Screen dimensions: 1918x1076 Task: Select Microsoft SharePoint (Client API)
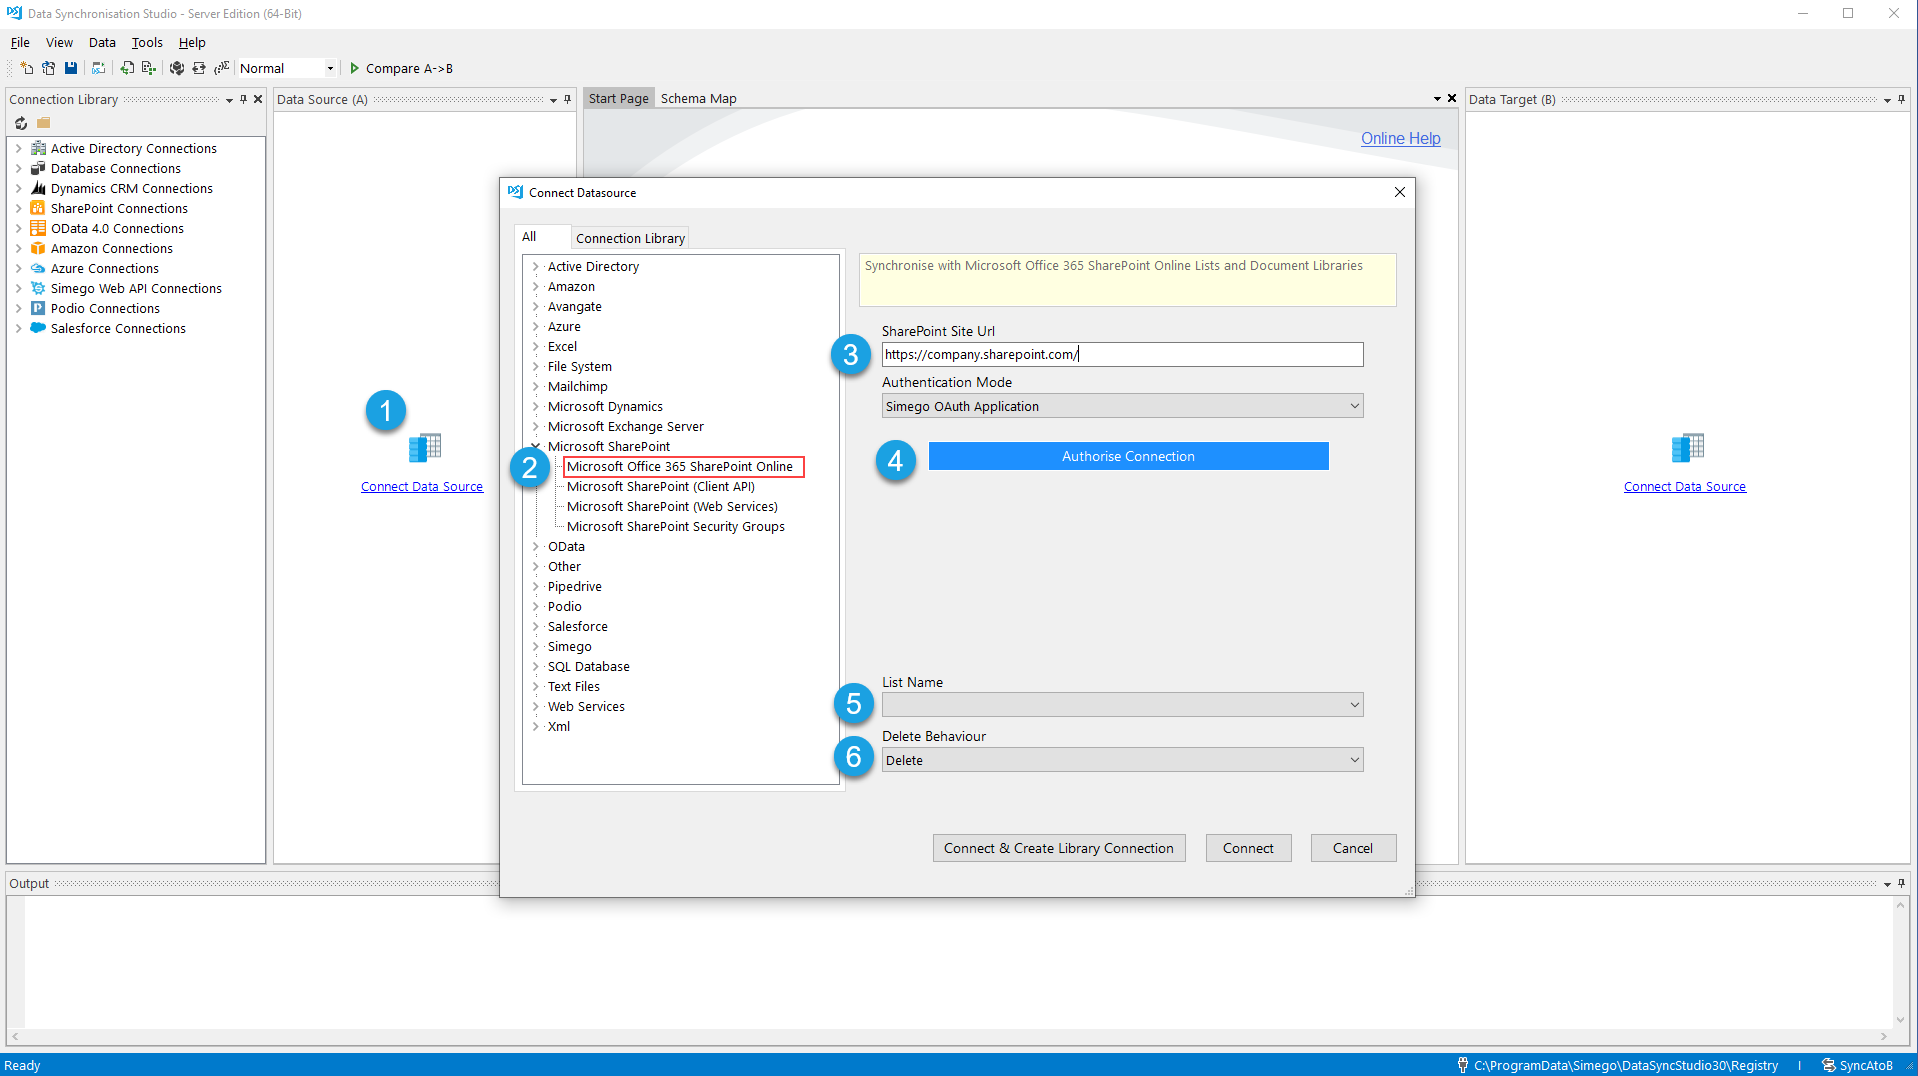point(661,486)
